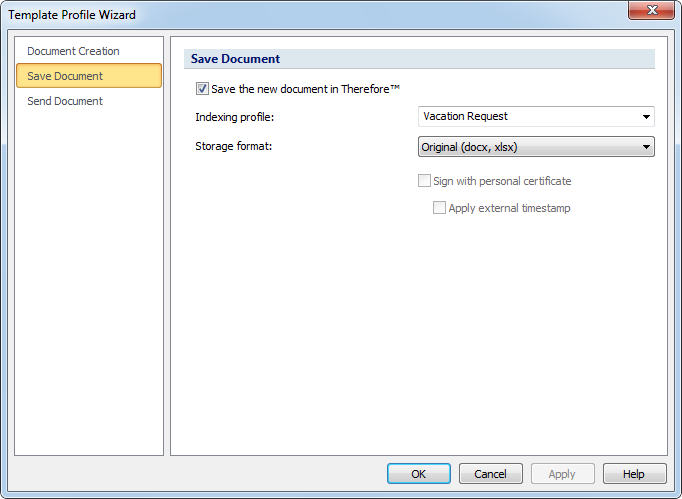The image size is (682, 499).
Task: Confirm the dialog with OK
Action: click(418, 474)
